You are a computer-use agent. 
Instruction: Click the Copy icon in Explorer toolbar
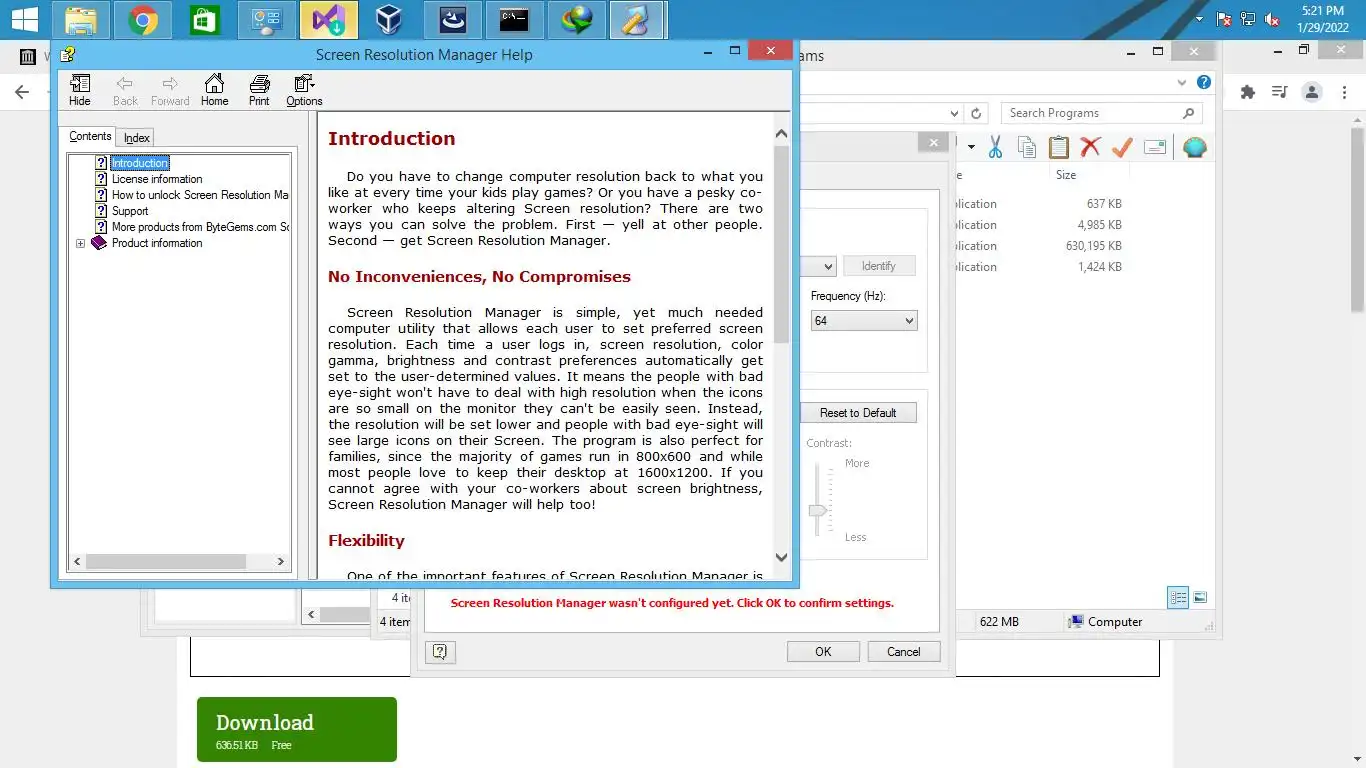1027,148
